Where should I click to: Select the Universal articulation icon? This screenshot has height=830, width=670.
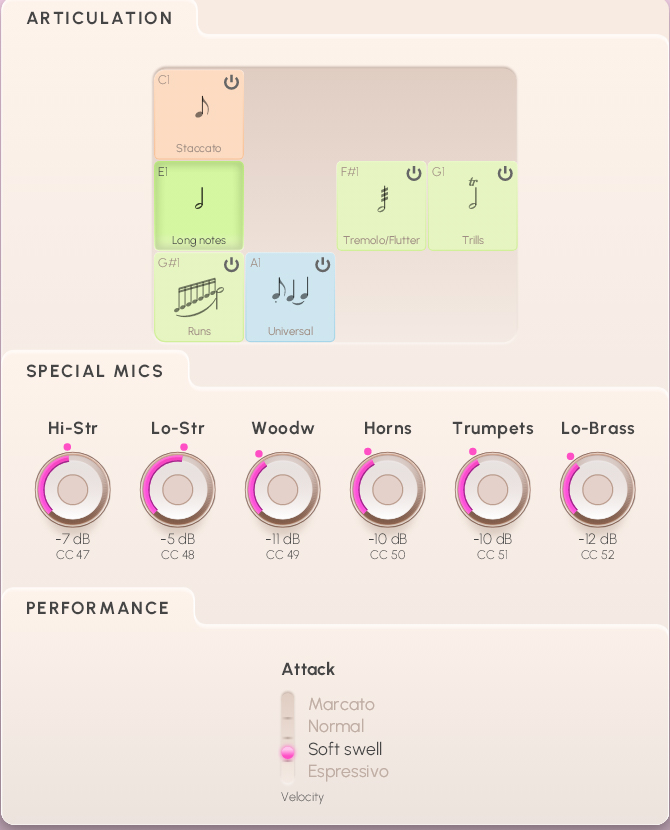coord(290,291)
